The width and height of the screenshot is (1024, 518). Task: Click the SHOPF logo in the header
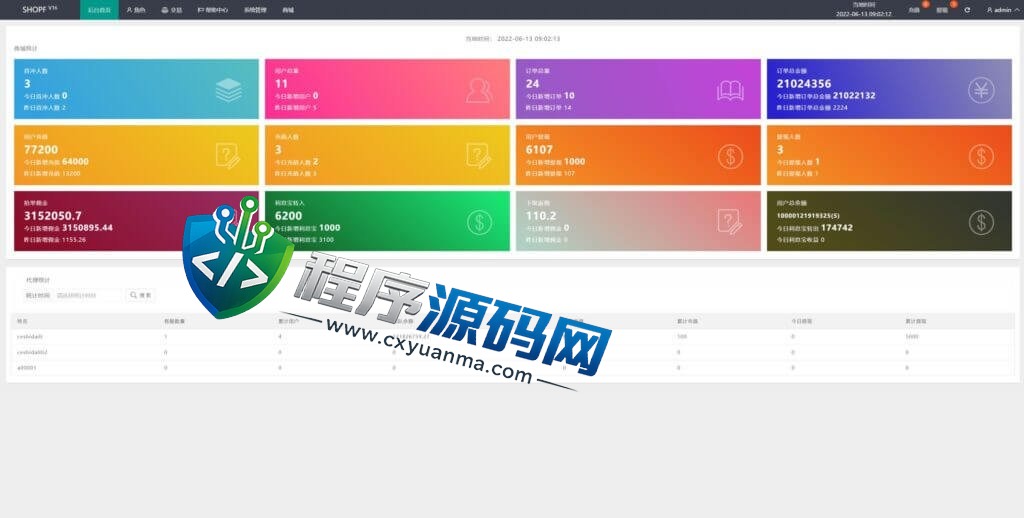[x=39, y=9]
